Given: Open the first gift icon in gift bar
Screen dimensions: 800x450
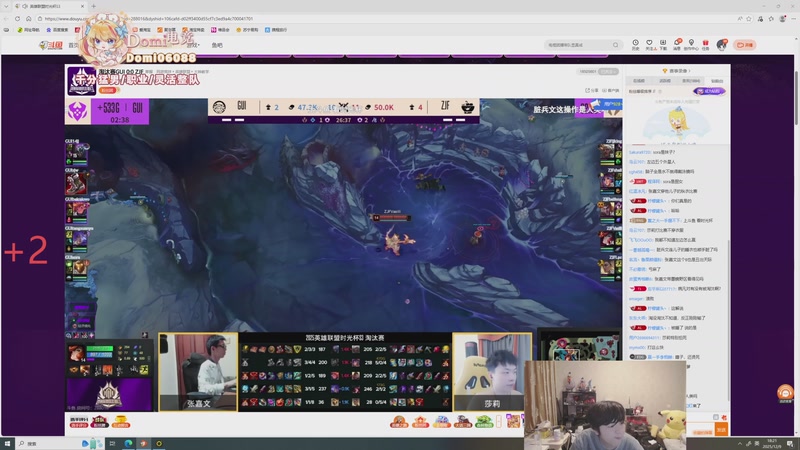Looking at the screenshot, I should 399,421.
